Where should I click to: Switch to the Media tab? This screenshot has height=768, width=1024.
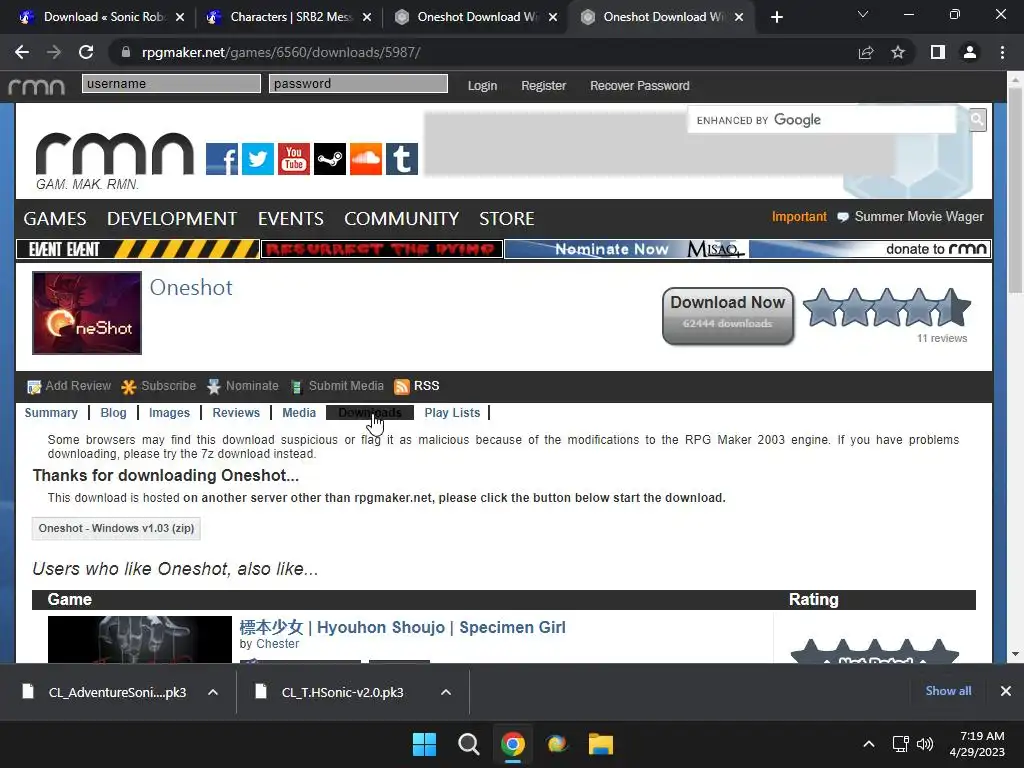tap(299, 413)
